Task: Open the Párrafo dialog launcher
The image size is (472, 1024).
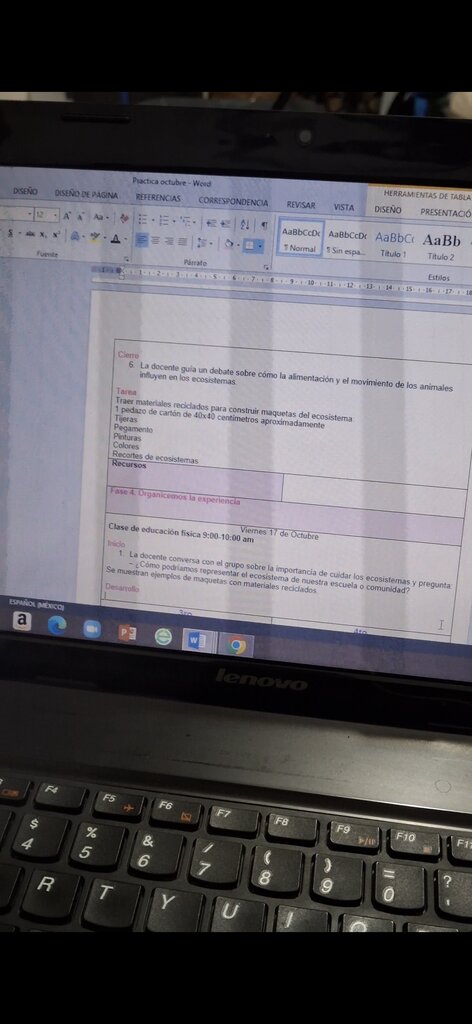Action: coord(266,267)
